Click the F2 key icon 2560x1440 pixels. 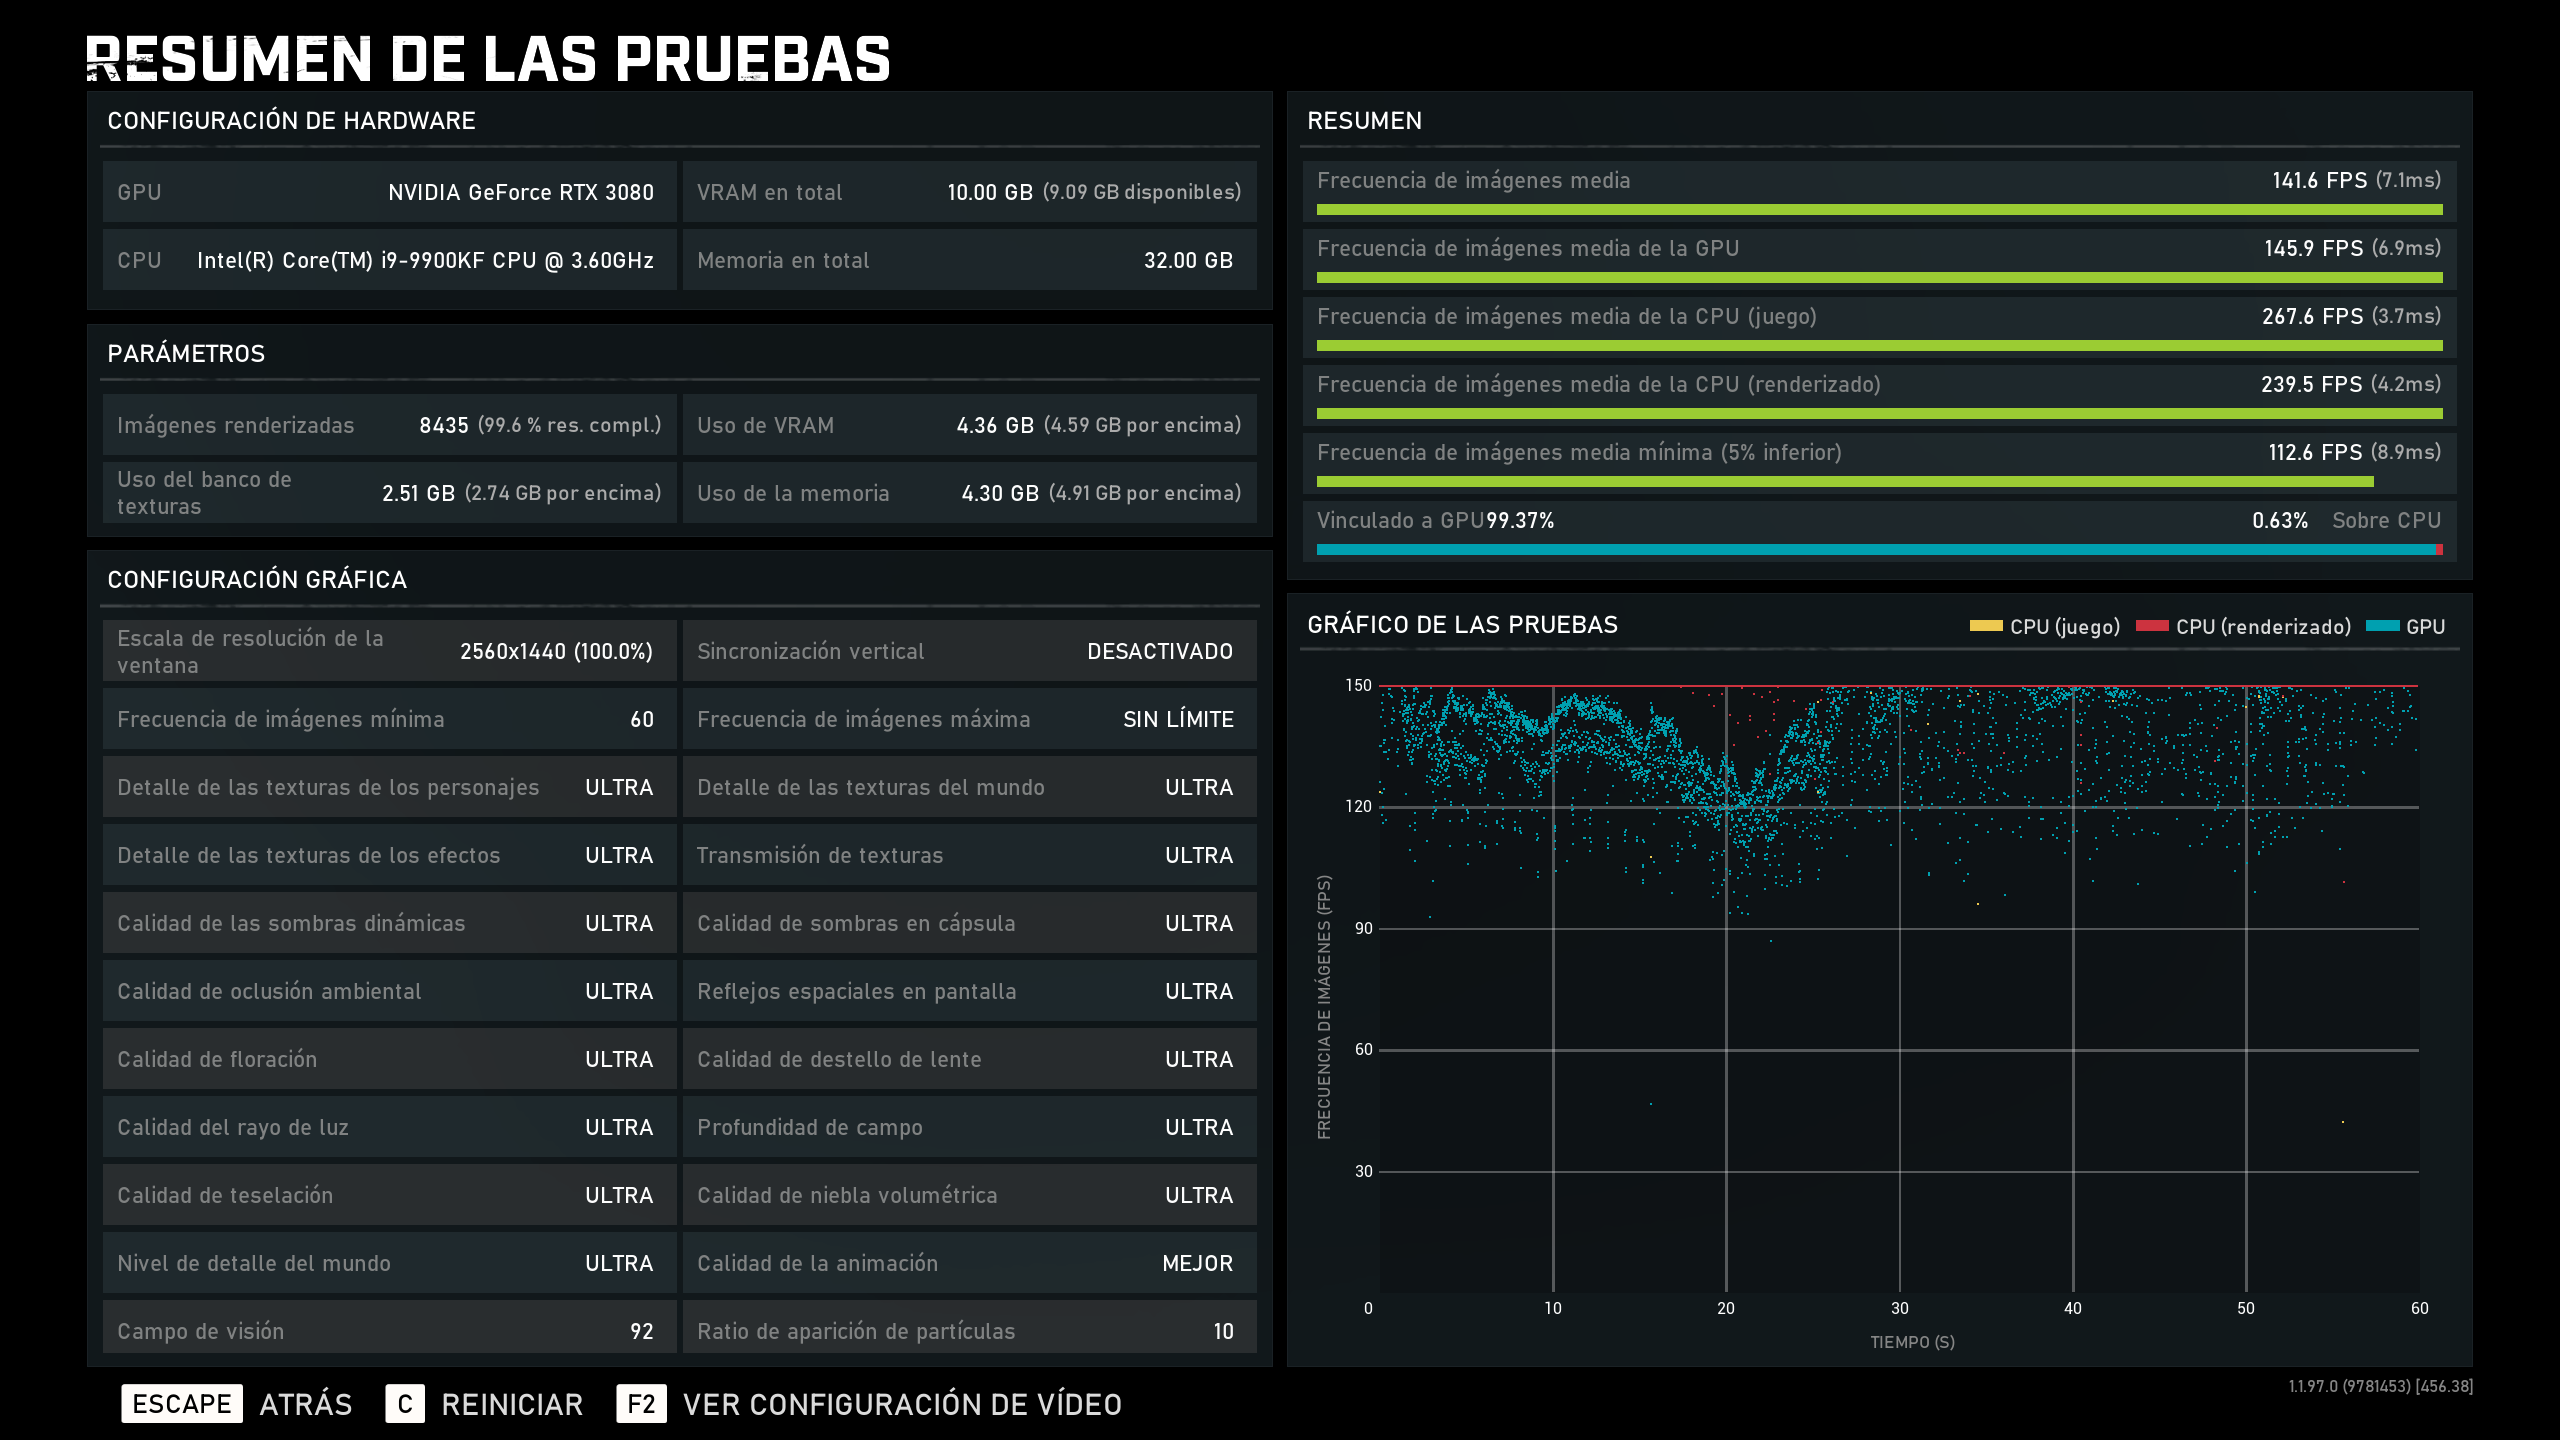[641, 1404]
